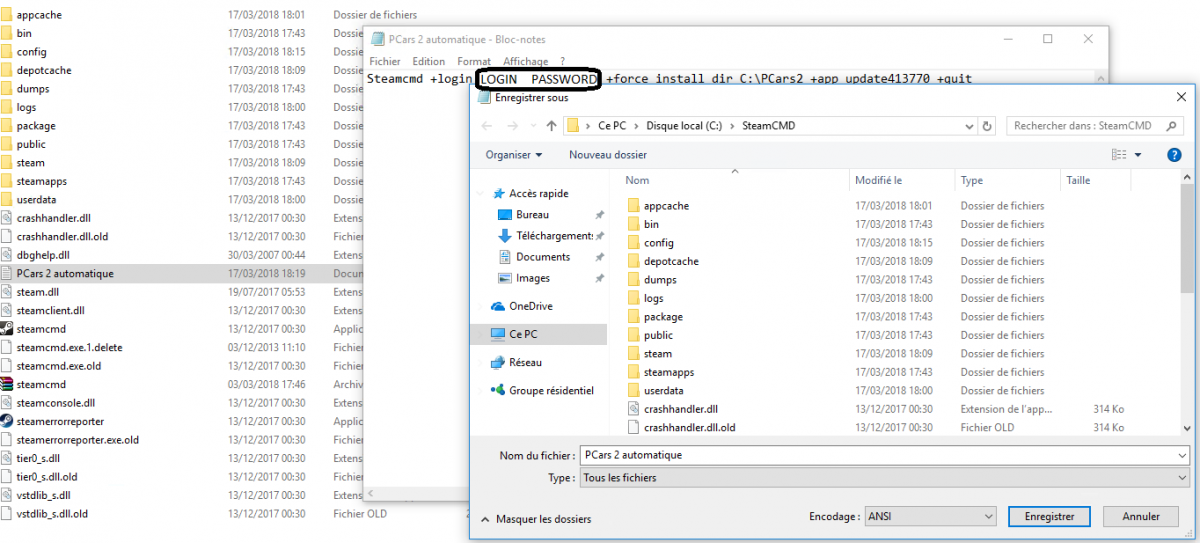1200x543 pixels.
Task: Select package folder icon in background Explorer list
Action: point(6,126)
